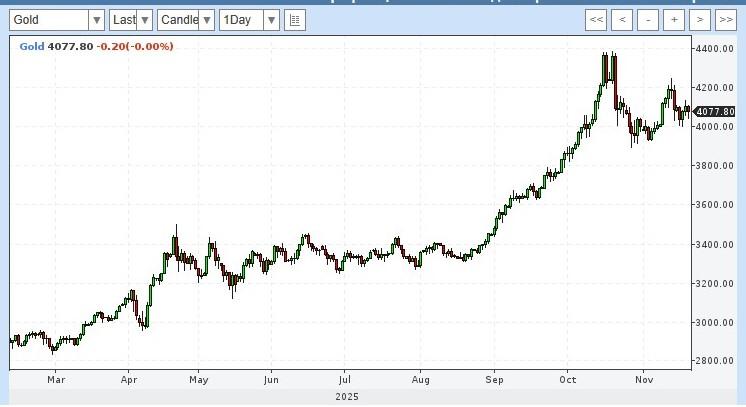The image size is (746, 407).
Task: Zoom in using the plus button
Action: tap(674, 20)
